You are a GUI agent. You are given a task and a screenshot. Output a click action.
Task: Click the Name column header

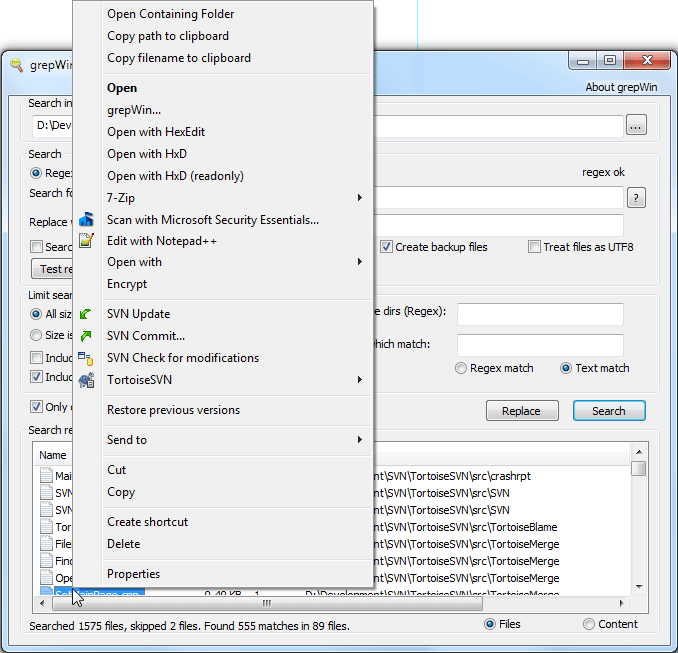pyautogui.click(x=53, y=455)
